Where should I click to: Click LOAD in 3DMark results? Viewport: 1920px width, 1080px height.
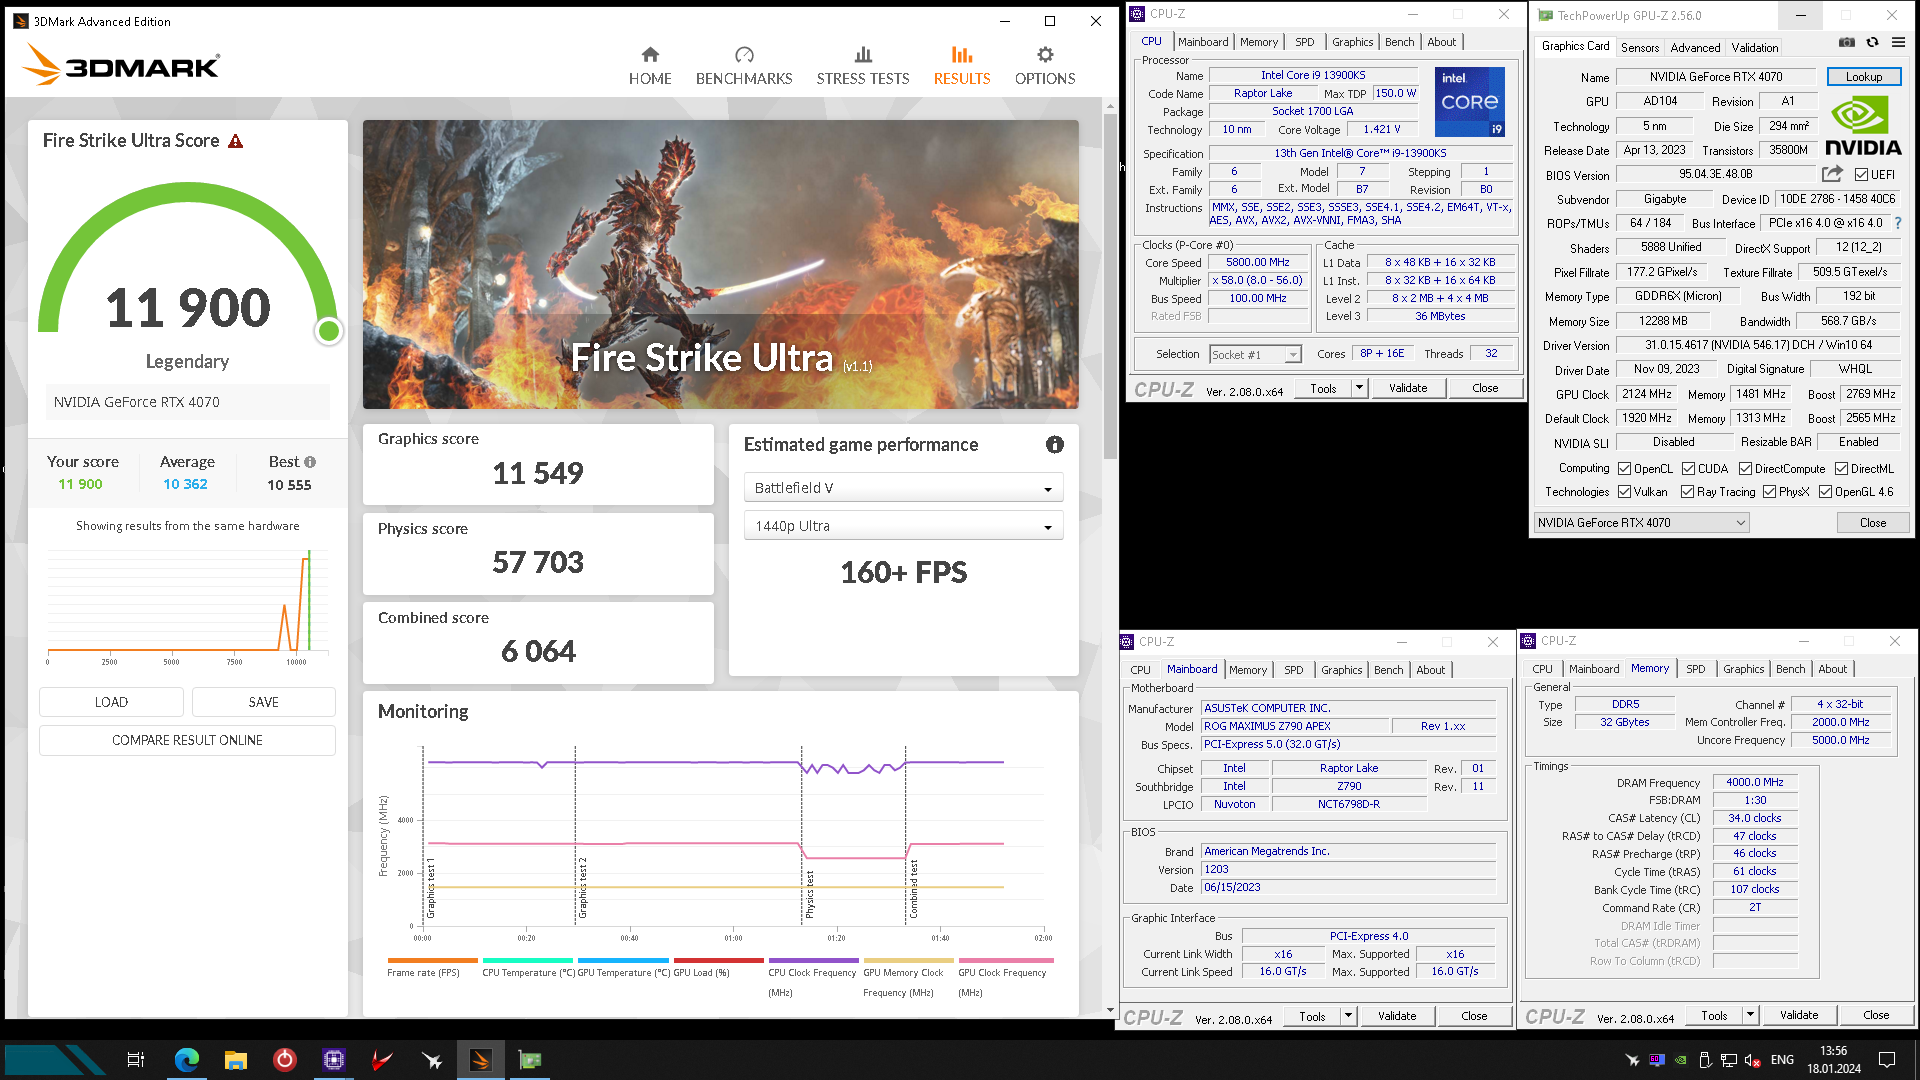click(x=111, y=702)
